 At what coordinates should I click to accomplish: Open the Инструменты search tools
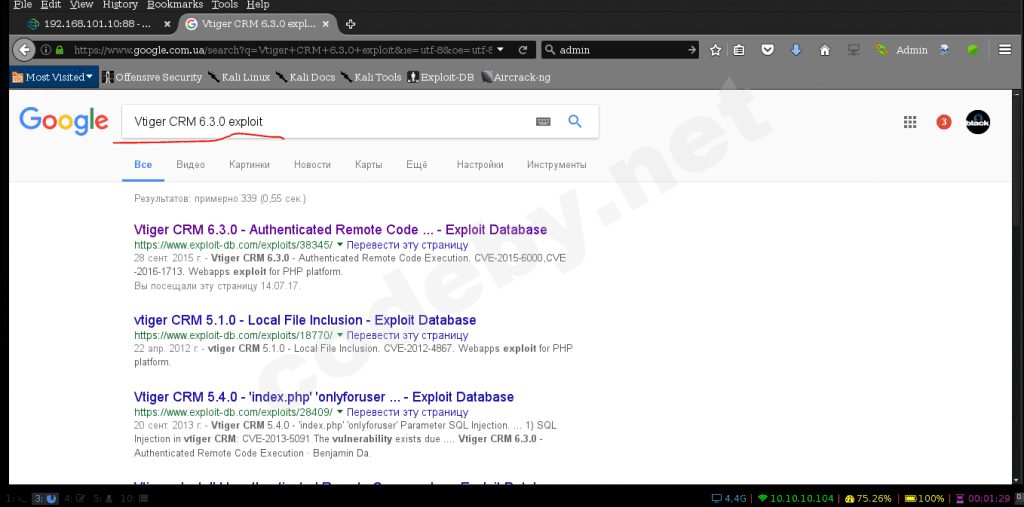tap(556, 165)
